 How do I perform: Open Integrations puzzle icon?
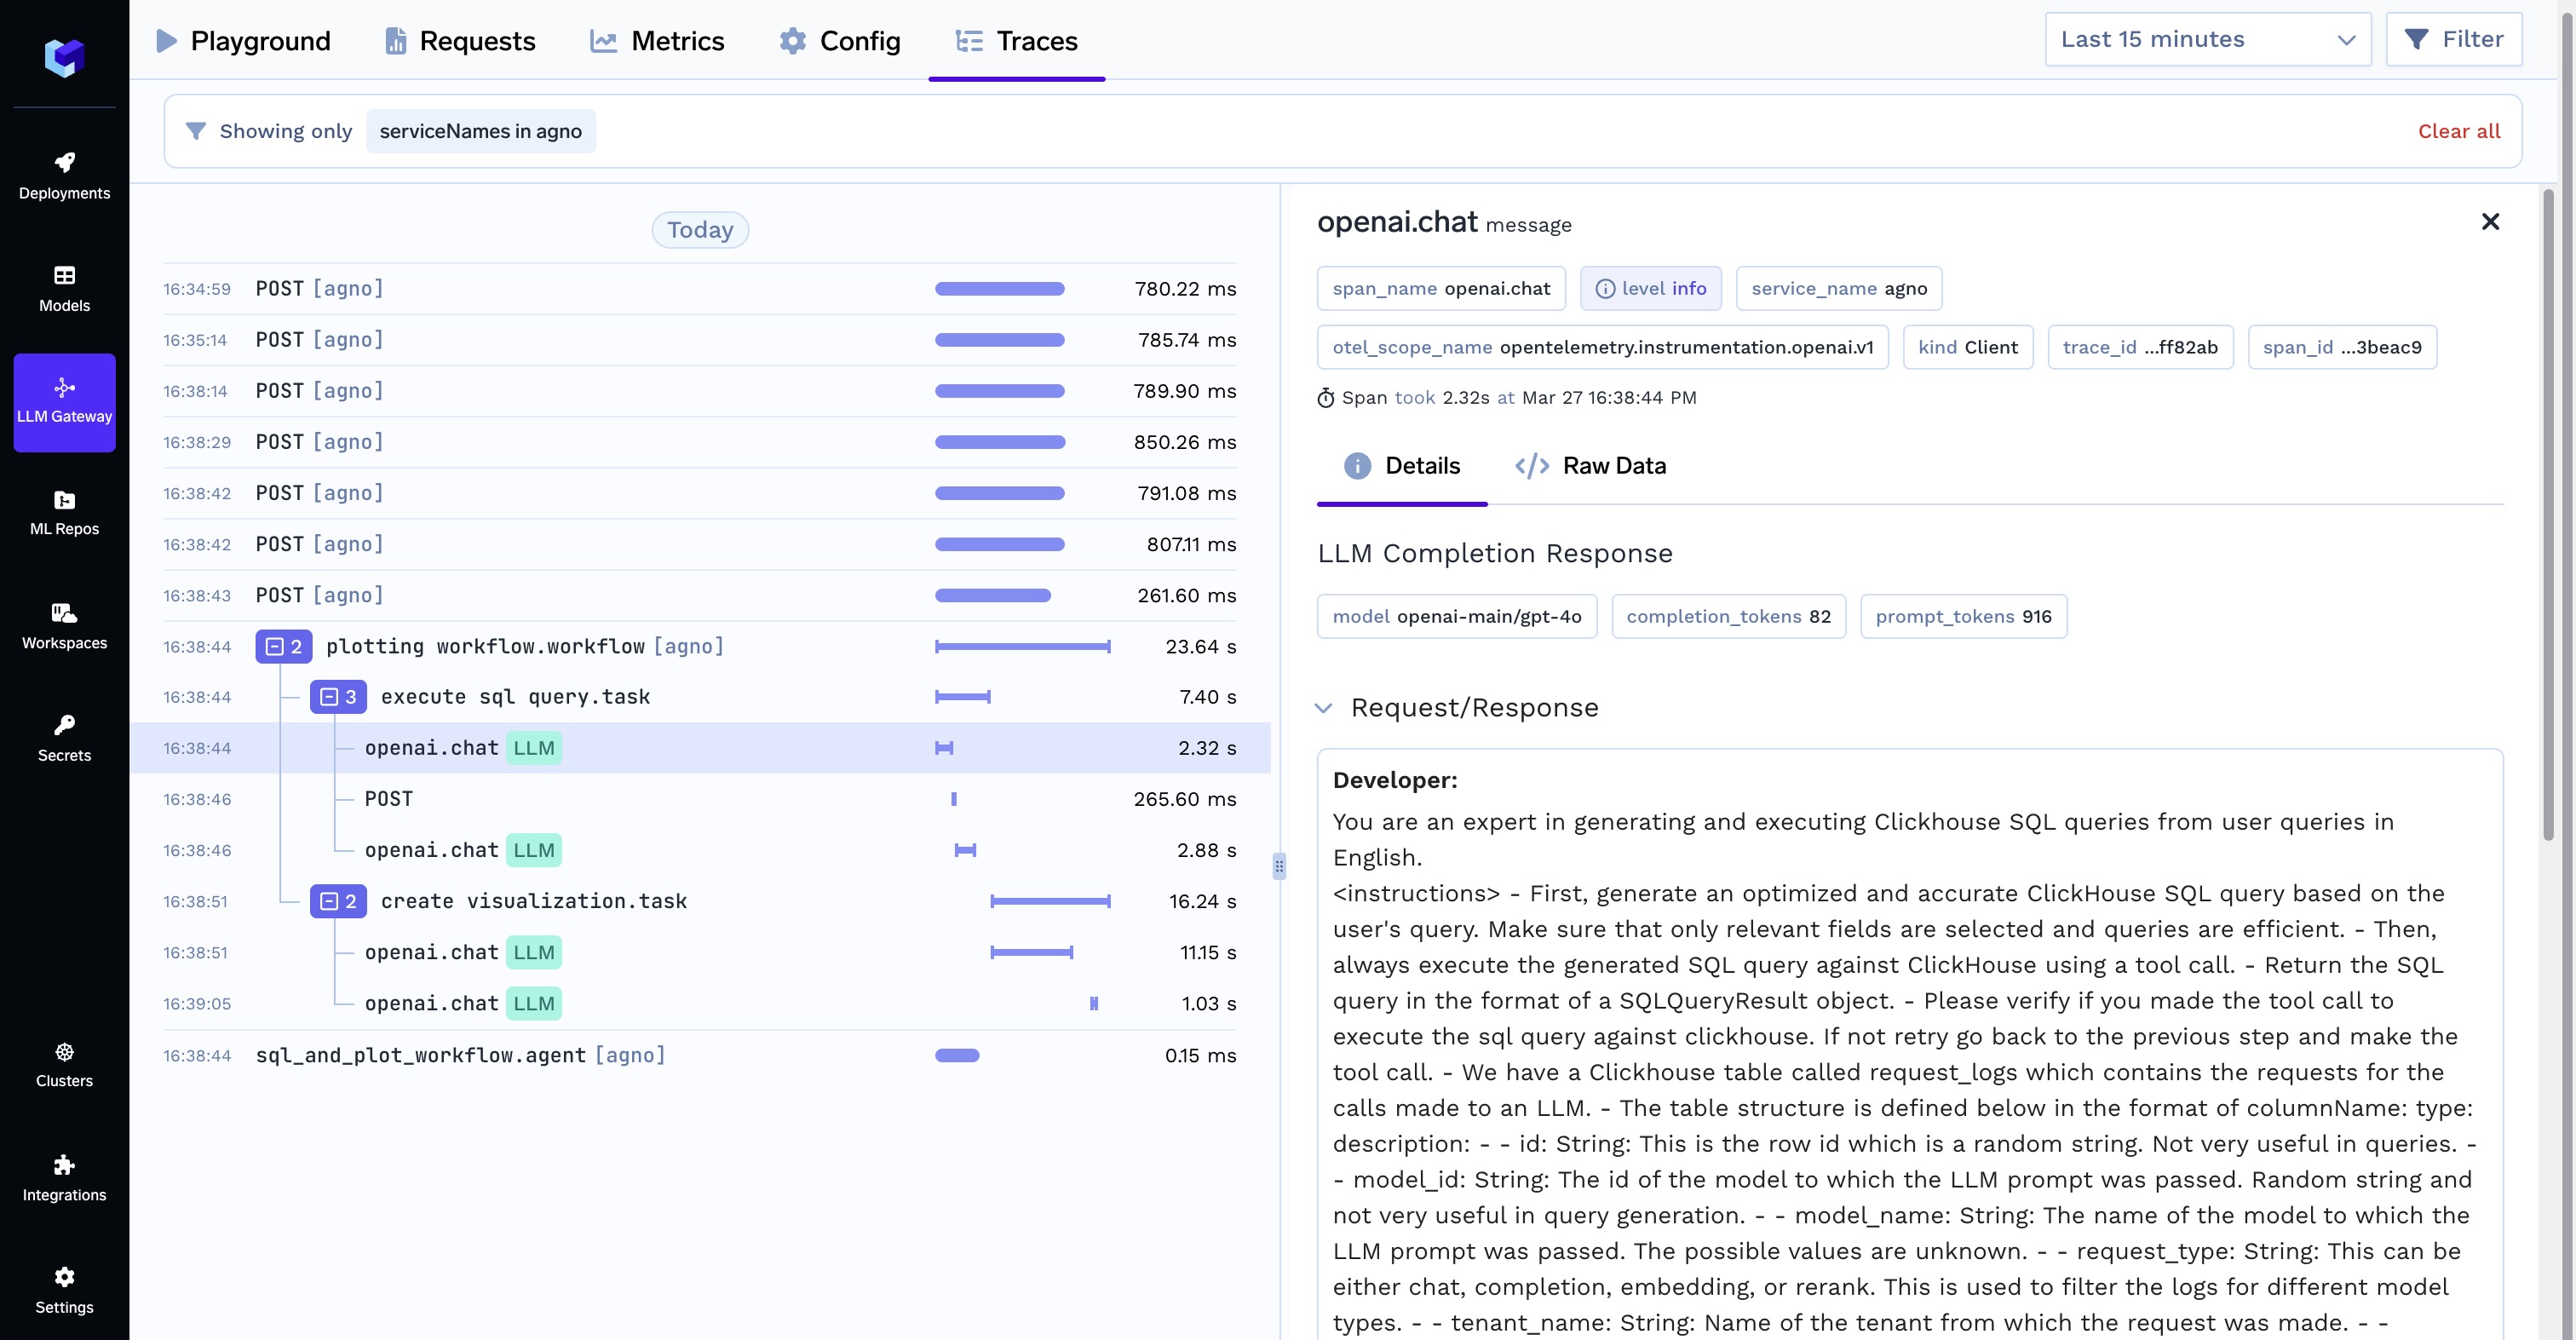tap(64, 1165)
